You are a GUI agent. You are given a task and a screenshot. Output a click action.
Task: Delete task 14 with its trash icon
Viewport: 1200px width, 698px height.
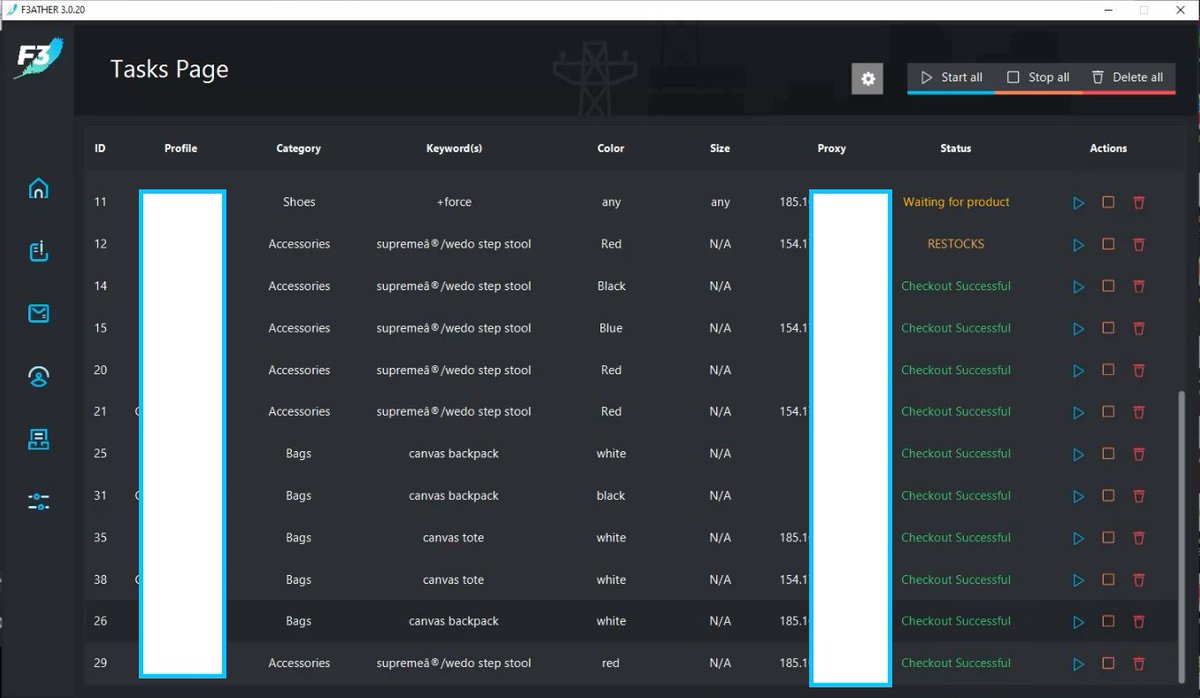[1138, 287]
